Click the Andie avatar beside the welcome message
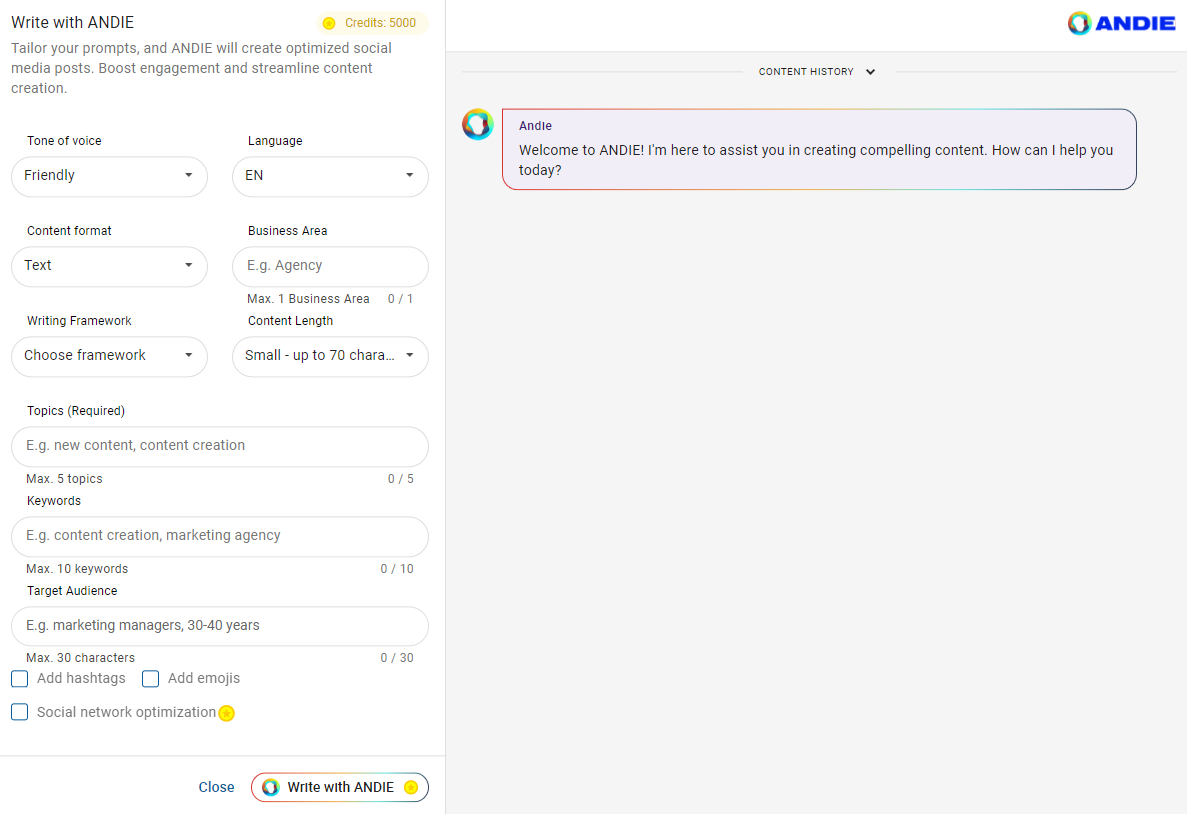This screenshot has width=1187, height=814. 478,124
